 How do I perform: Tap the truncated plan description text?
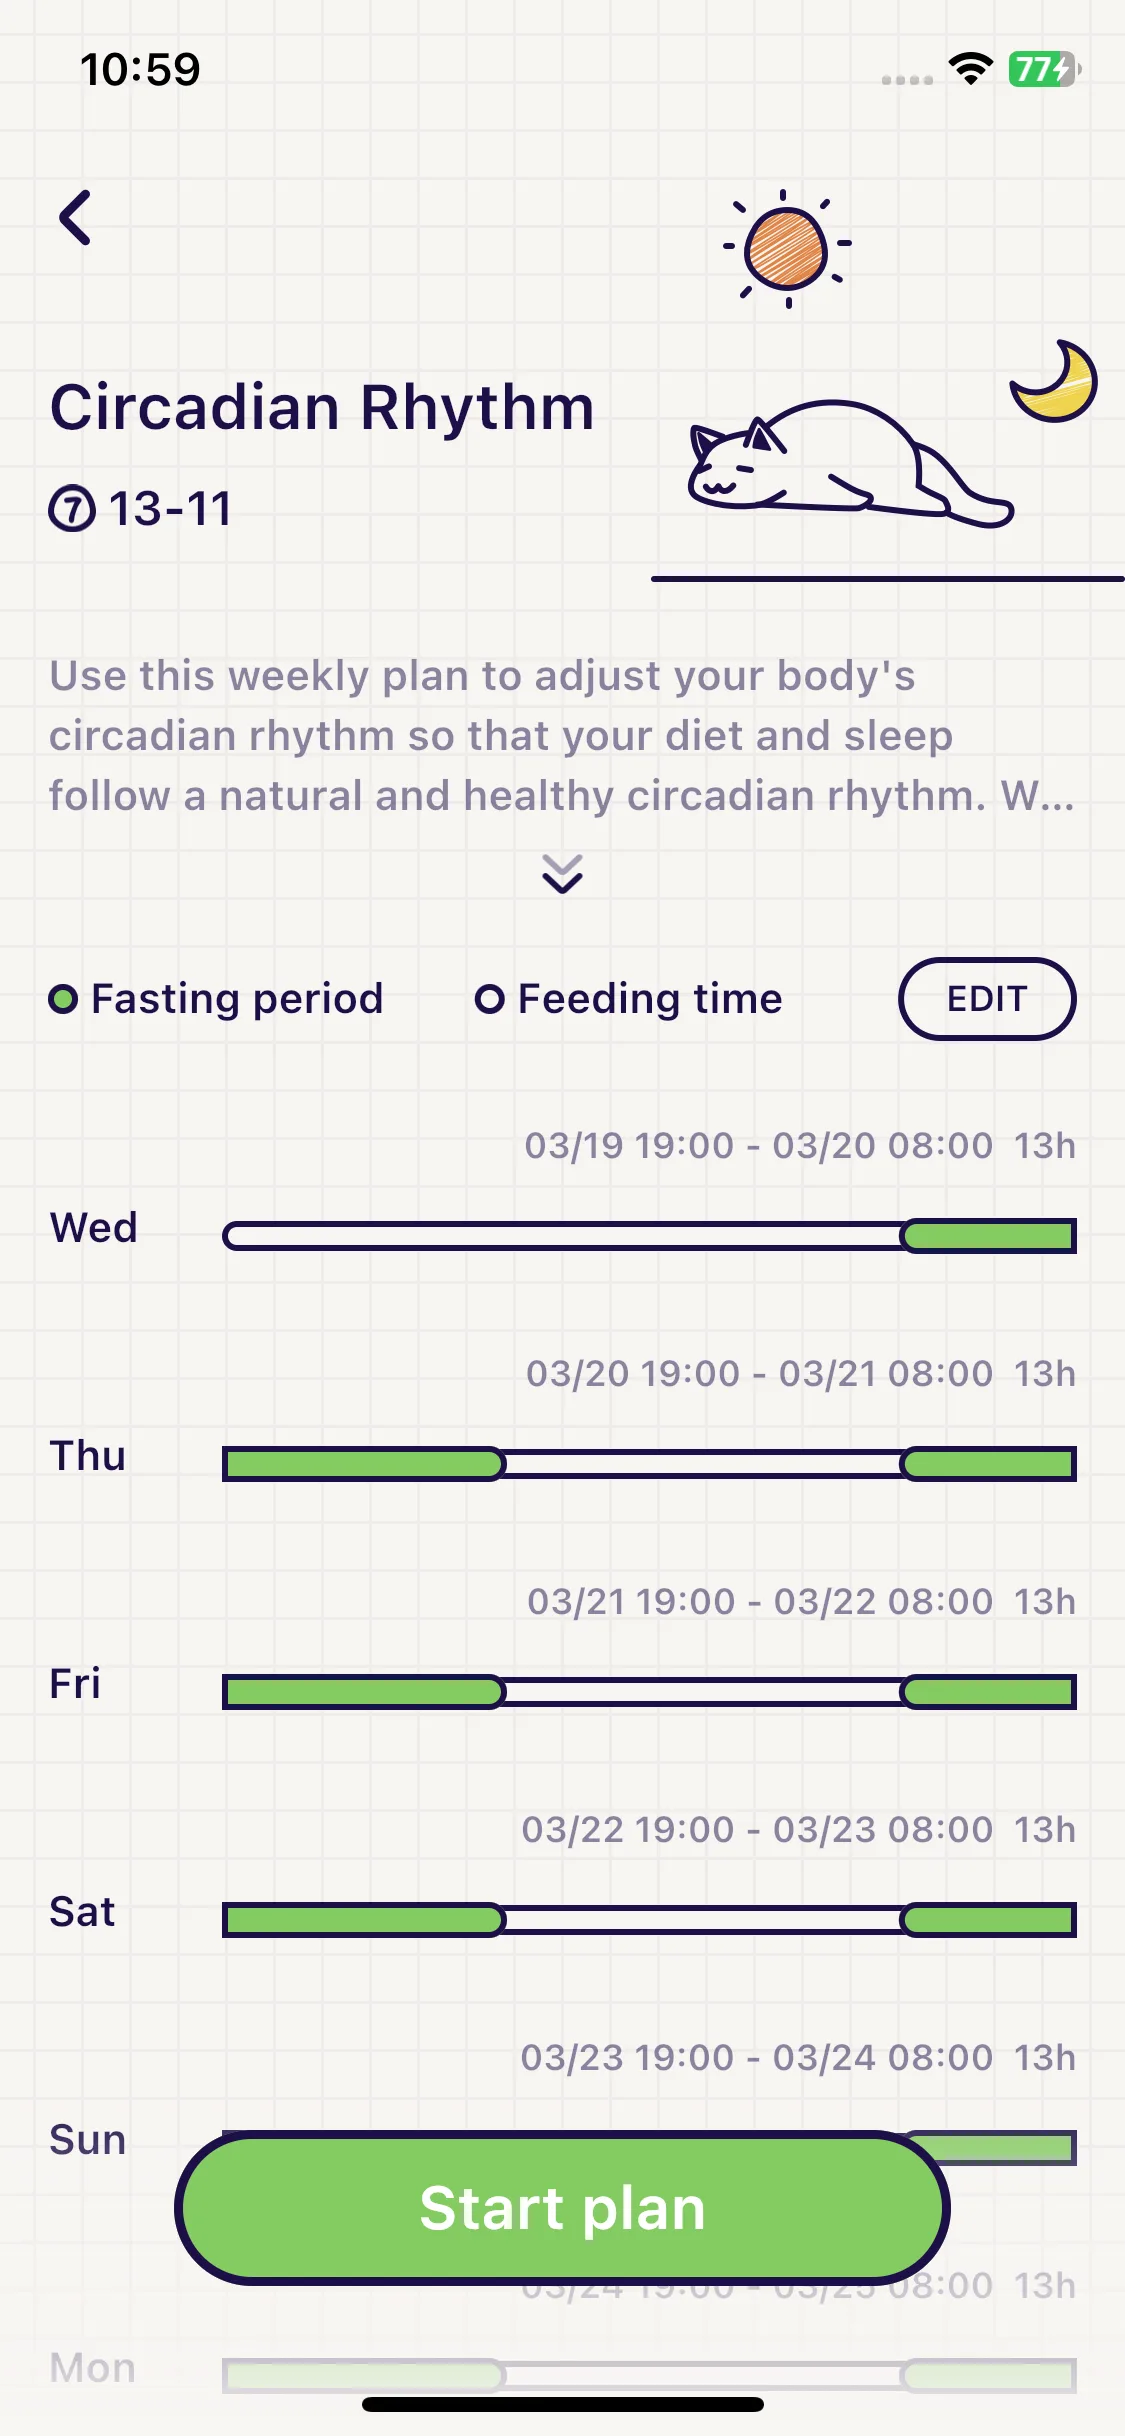(561, 736)
